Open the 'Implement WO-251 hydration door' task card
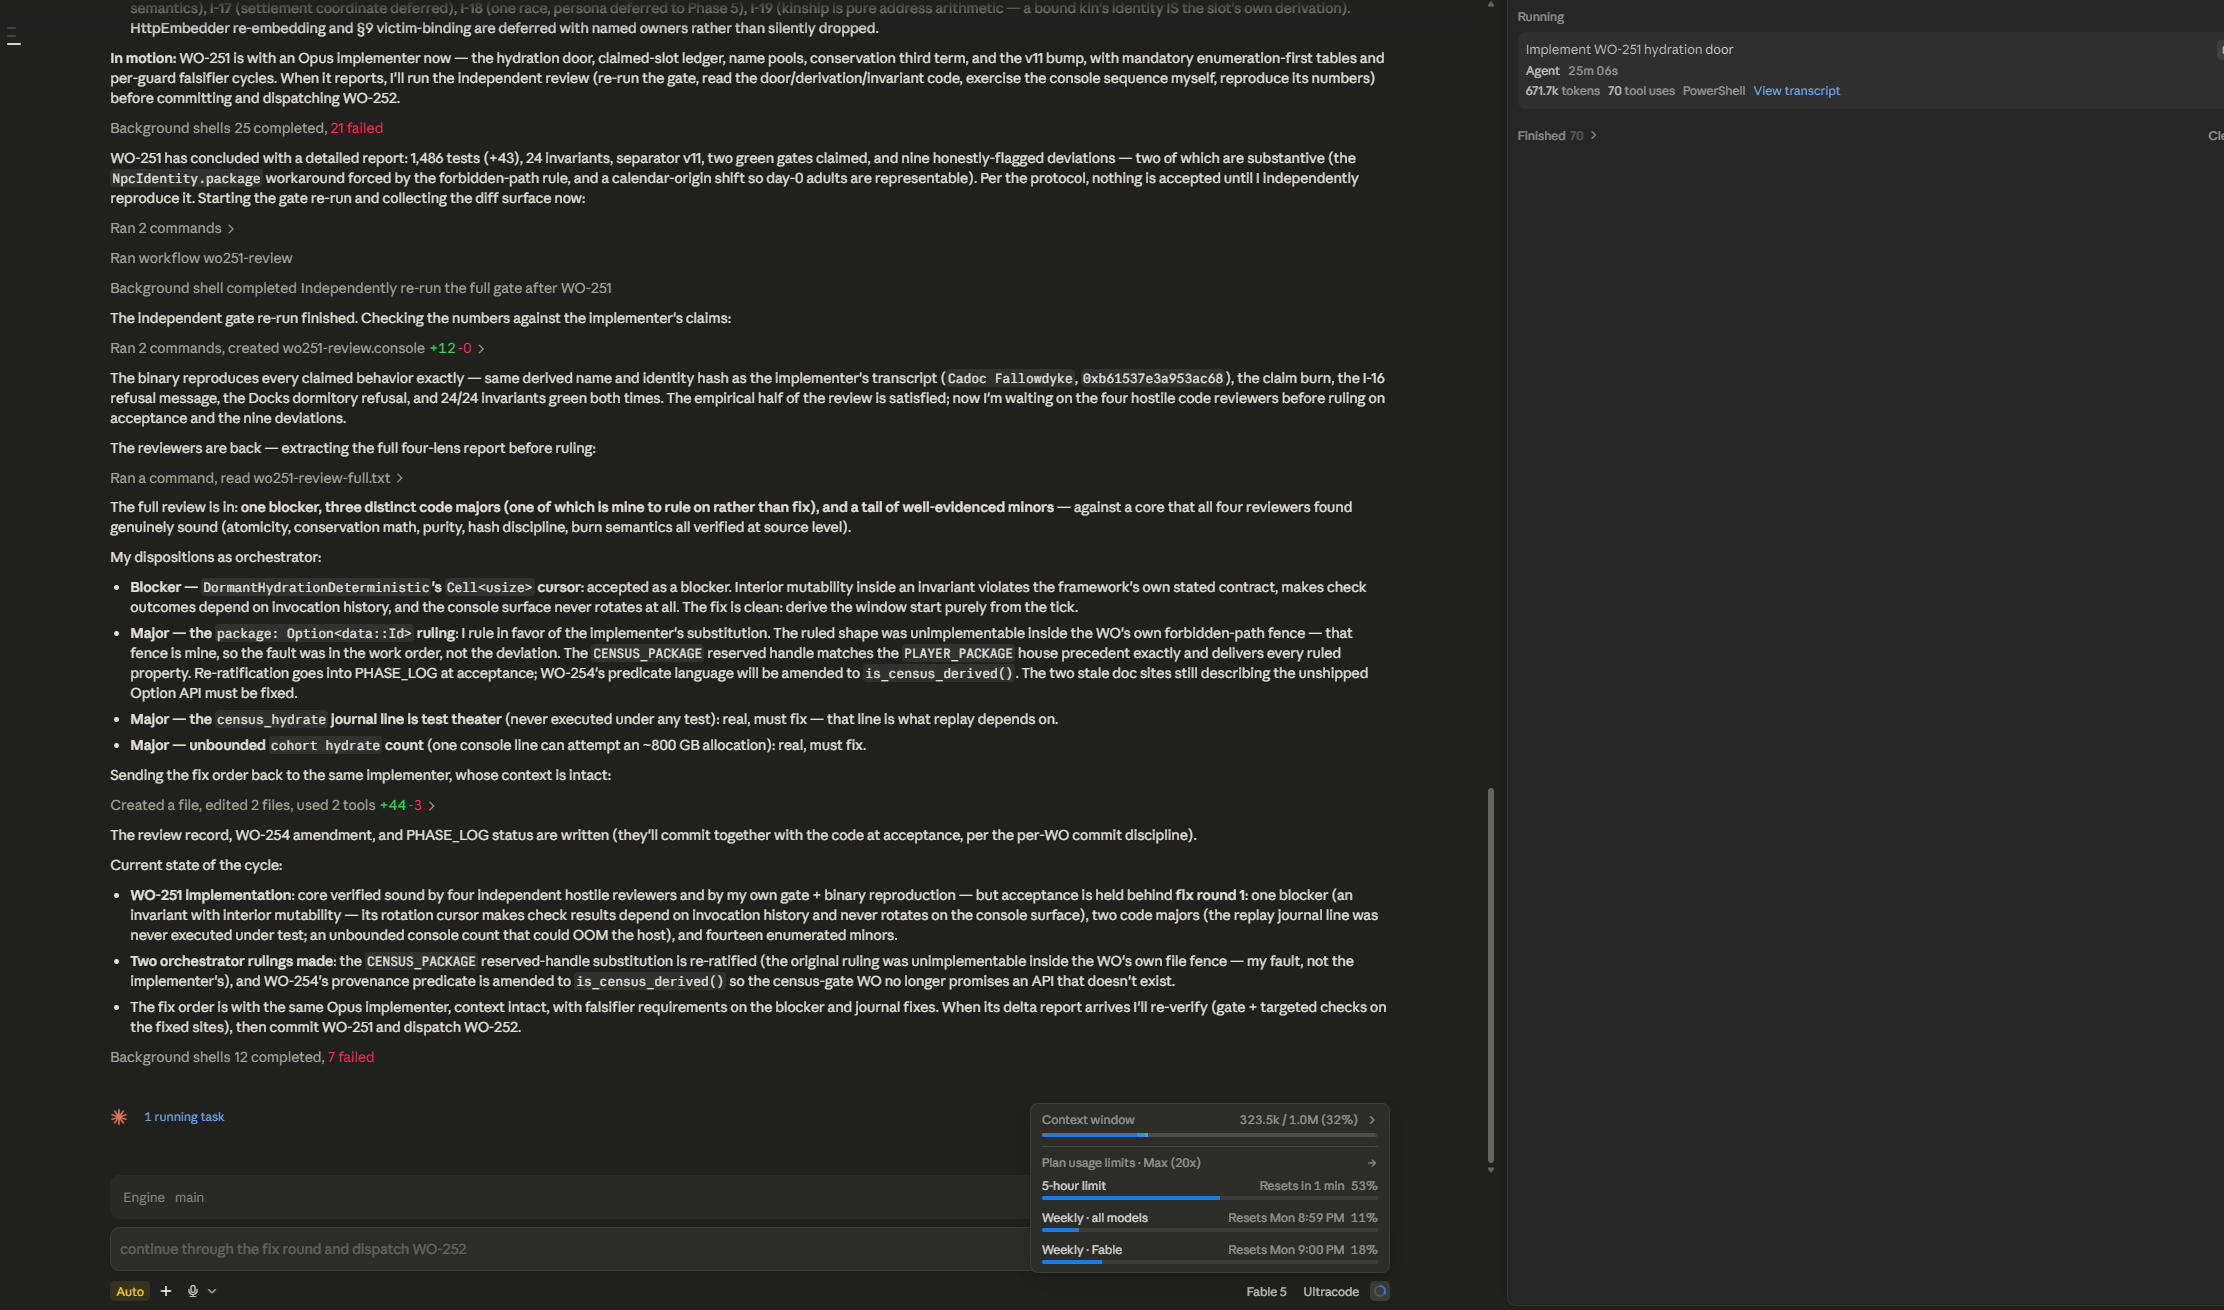This screenshot has height=1310, width=2224. click(x=1870, y=70)
